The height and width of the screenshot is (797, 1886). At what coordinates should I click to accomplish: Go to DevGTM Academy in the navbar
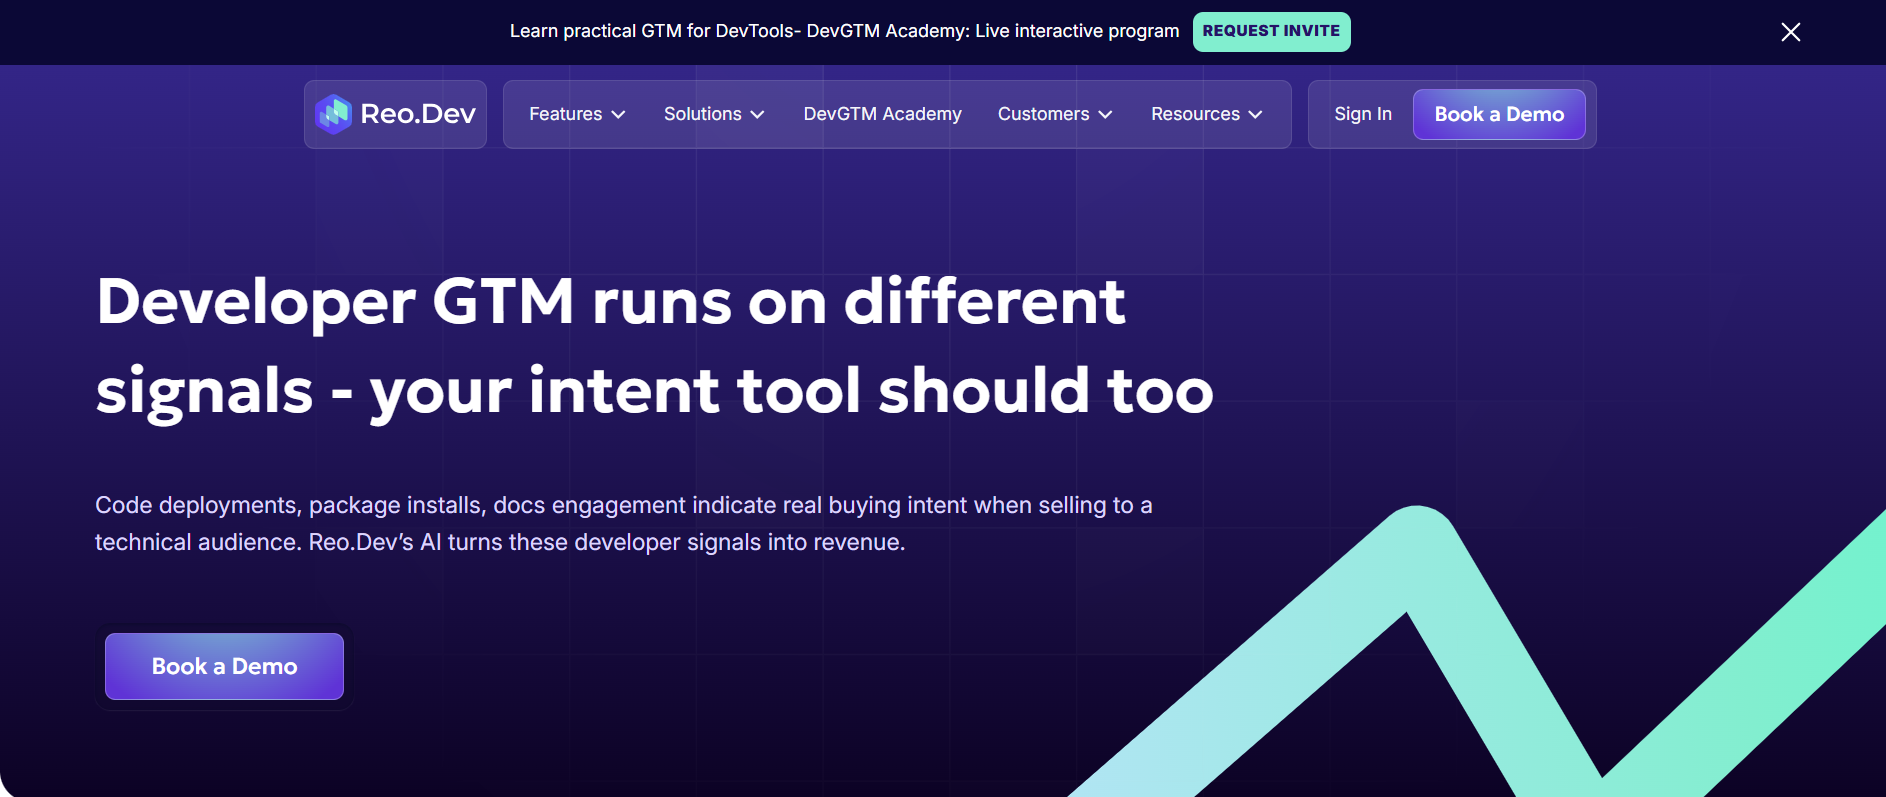(882, 114)
